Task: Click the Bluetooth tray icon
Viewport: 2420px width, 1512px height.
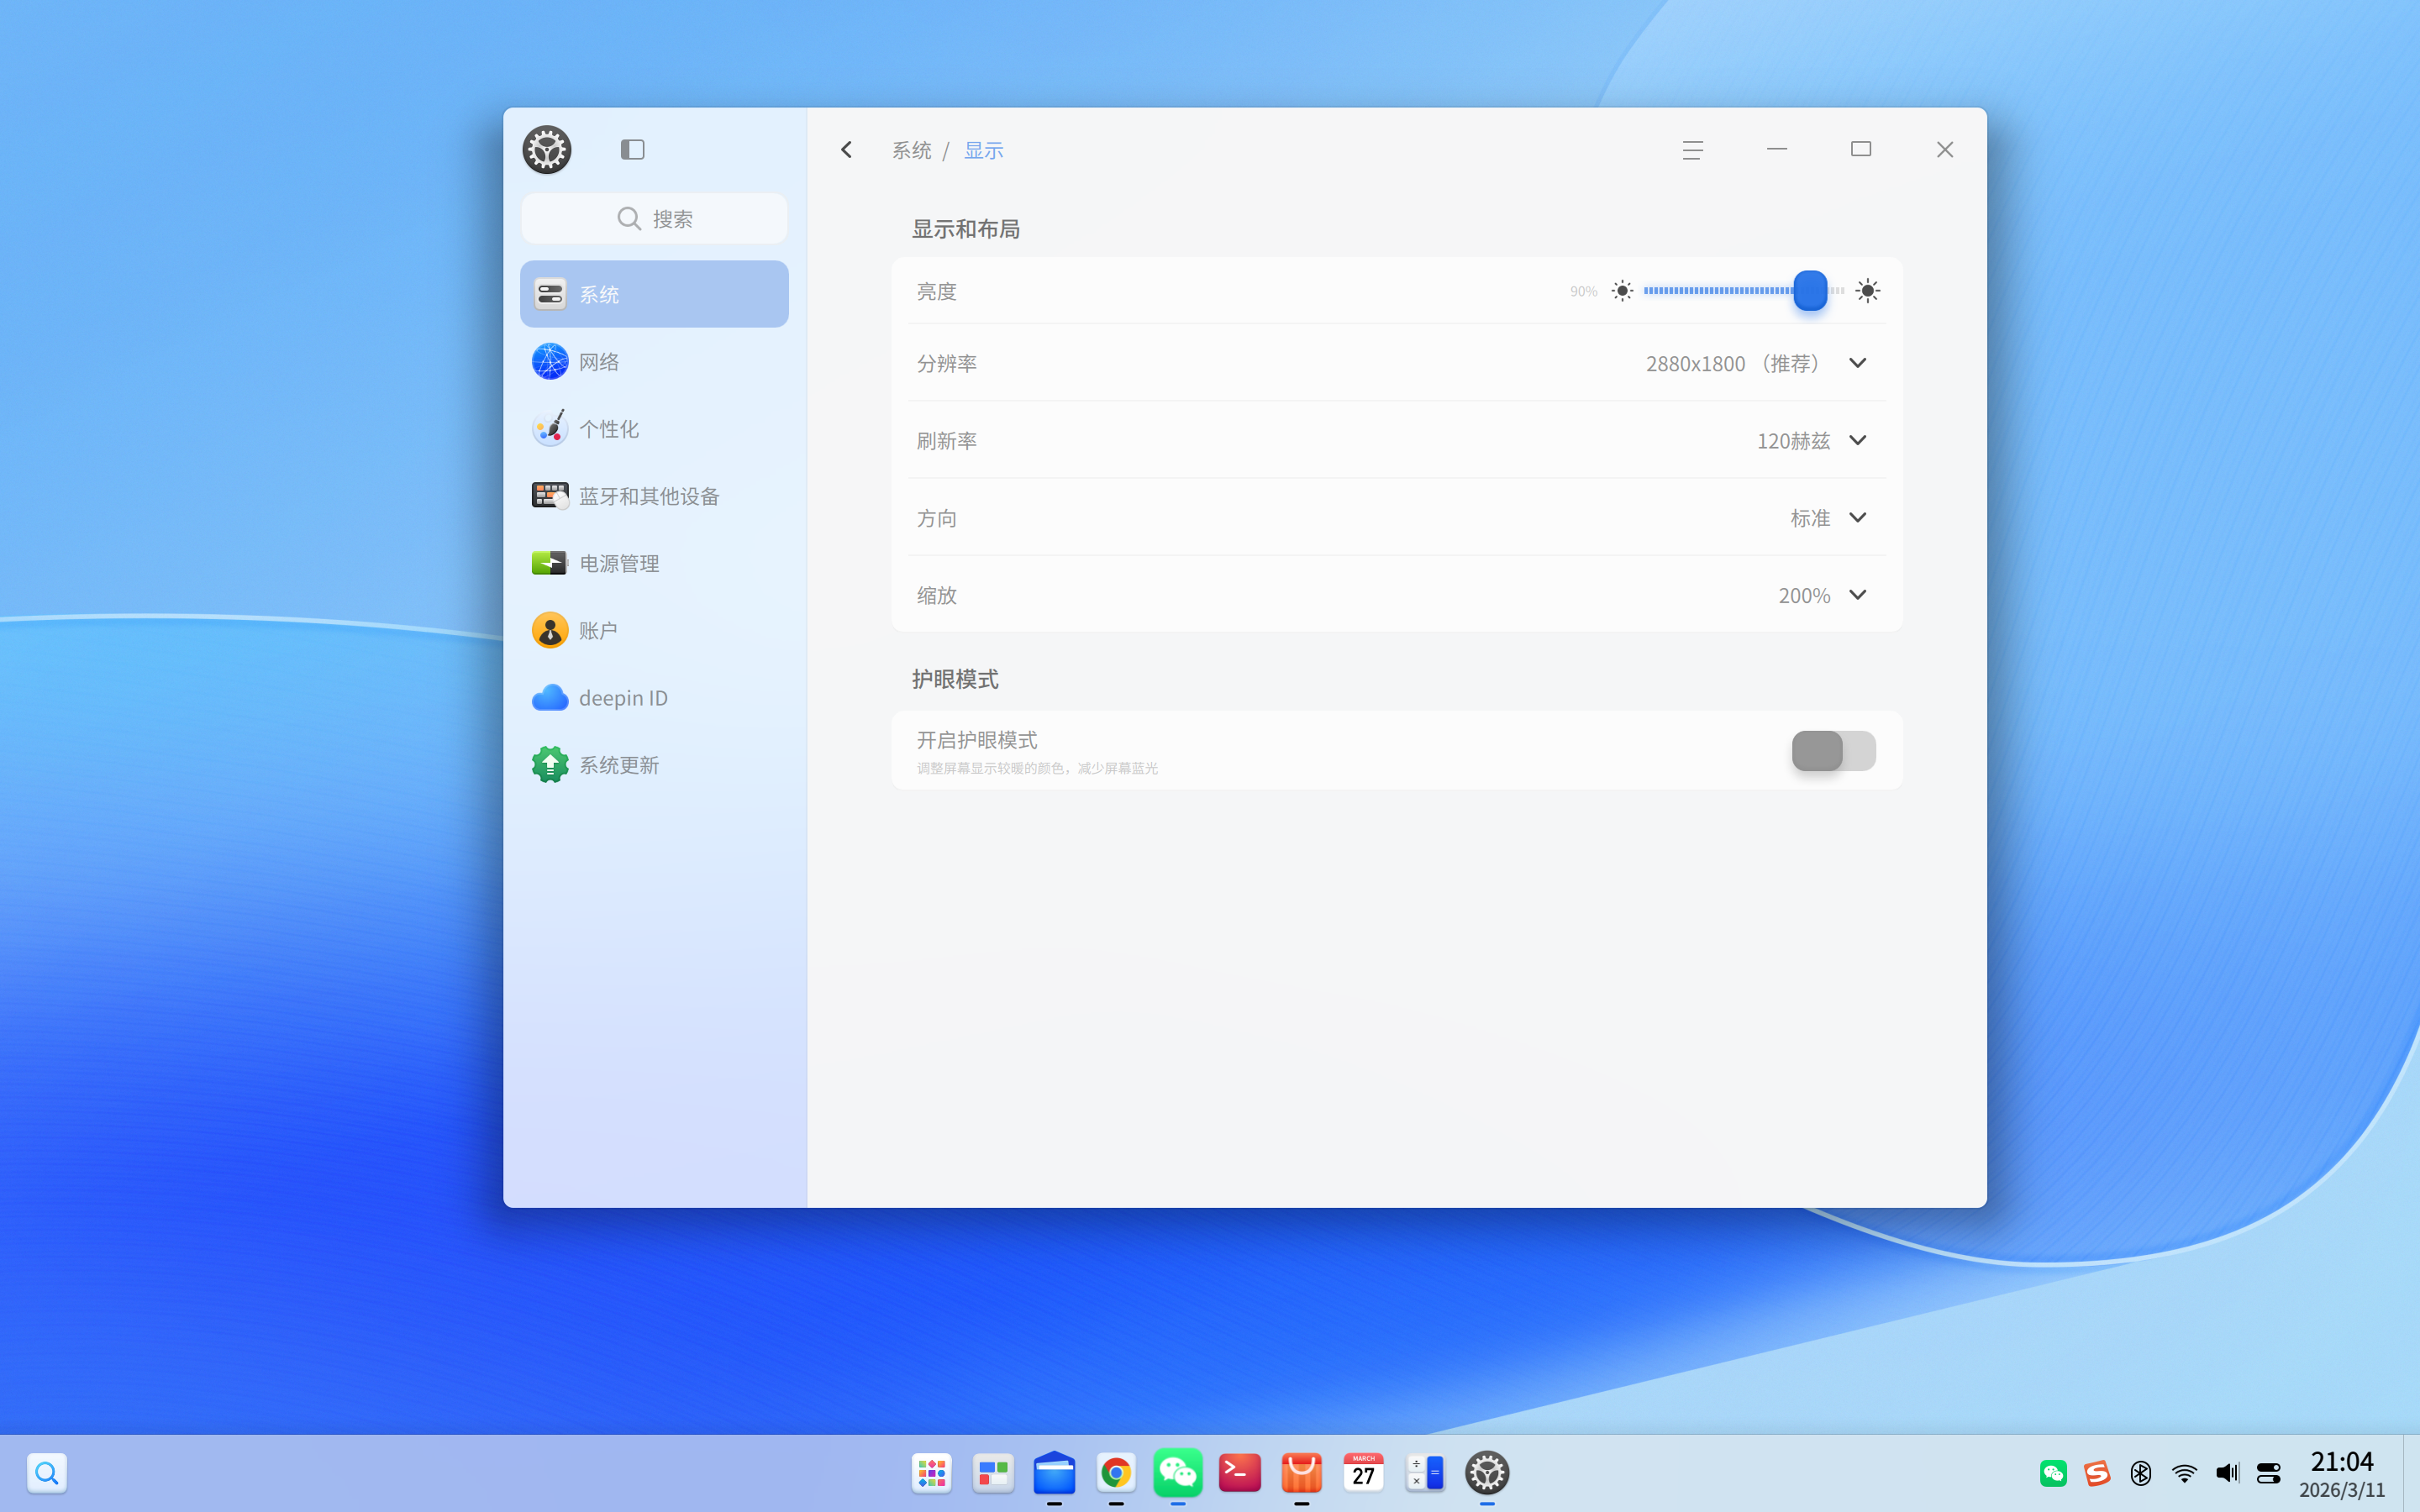Action: (2140, 1473)
